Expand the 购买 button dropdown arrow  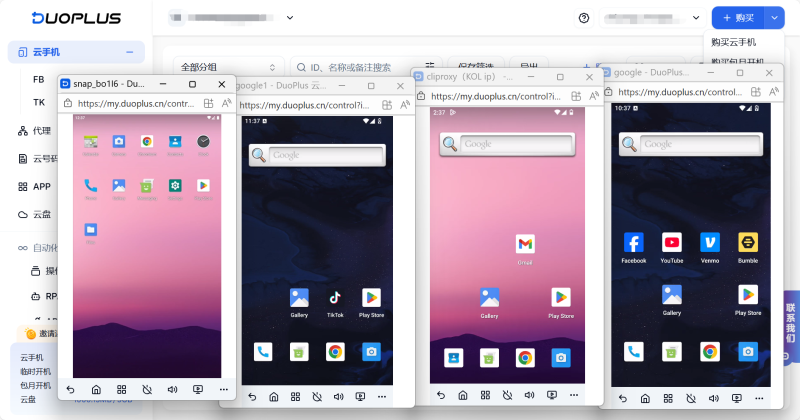pos(774,18)
